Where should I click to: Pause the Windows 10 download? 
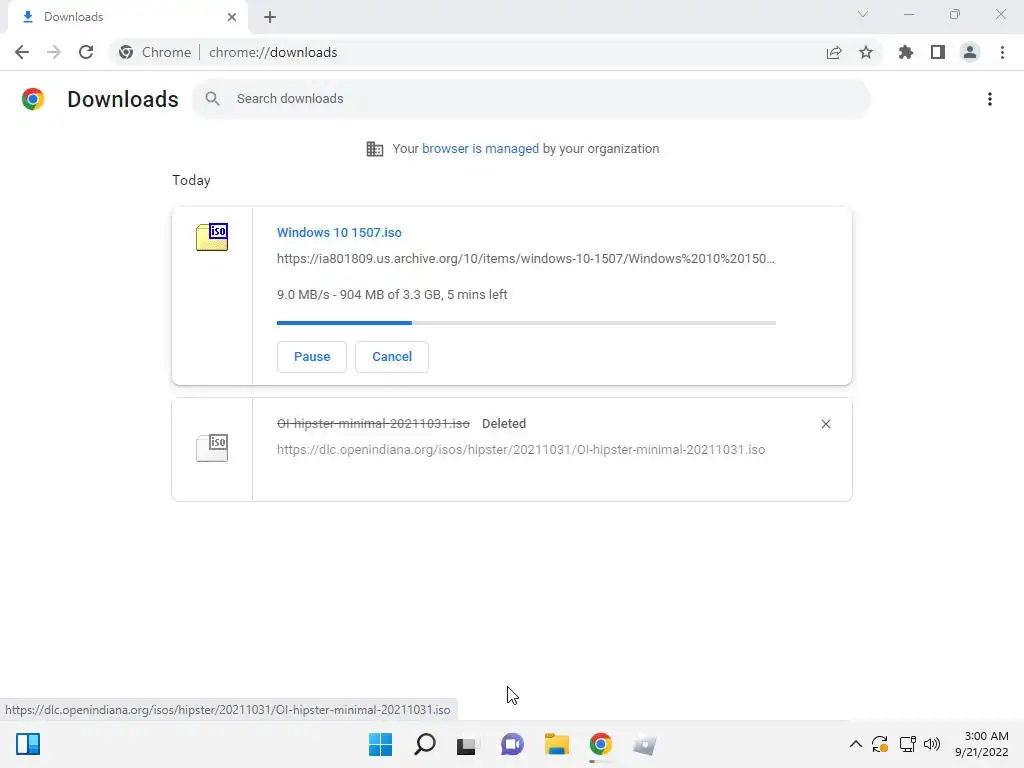[x=312, y=357]
